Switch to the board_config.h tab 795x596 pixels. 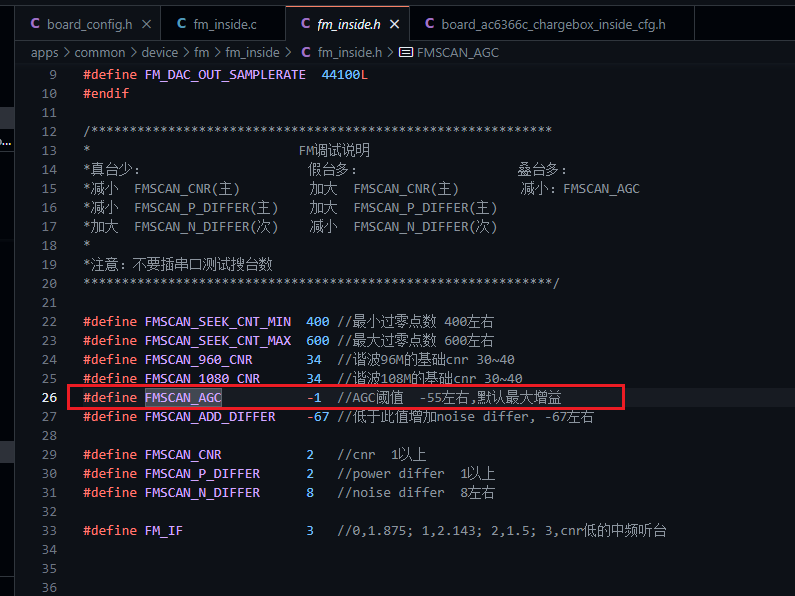tap(88, 24)
